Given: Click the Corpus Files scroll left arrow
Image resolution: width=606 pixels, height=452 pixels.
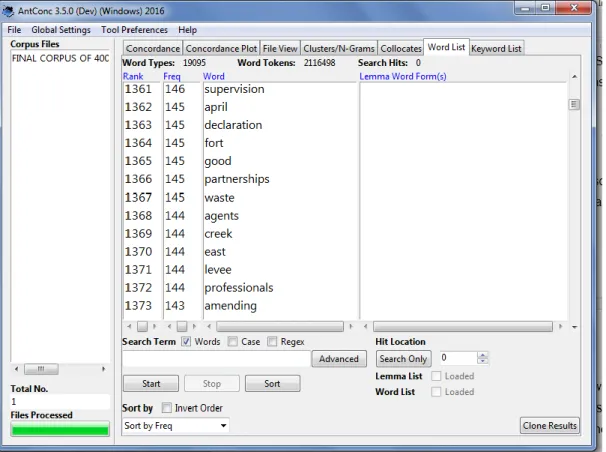Looking at the screenshot, I should pos(16,369).
